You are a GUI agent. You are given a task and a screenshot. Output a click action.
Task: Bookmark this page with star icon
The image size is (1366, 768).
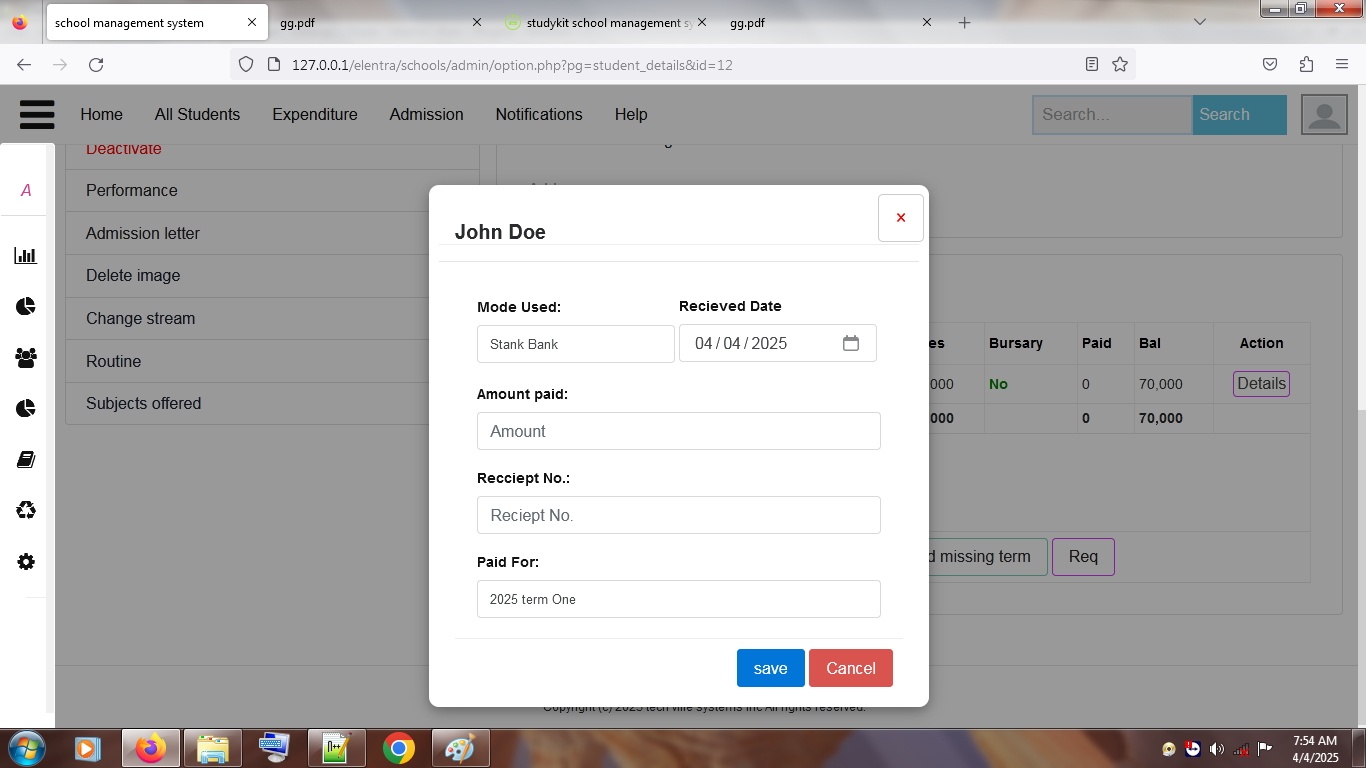[1120, 64]
